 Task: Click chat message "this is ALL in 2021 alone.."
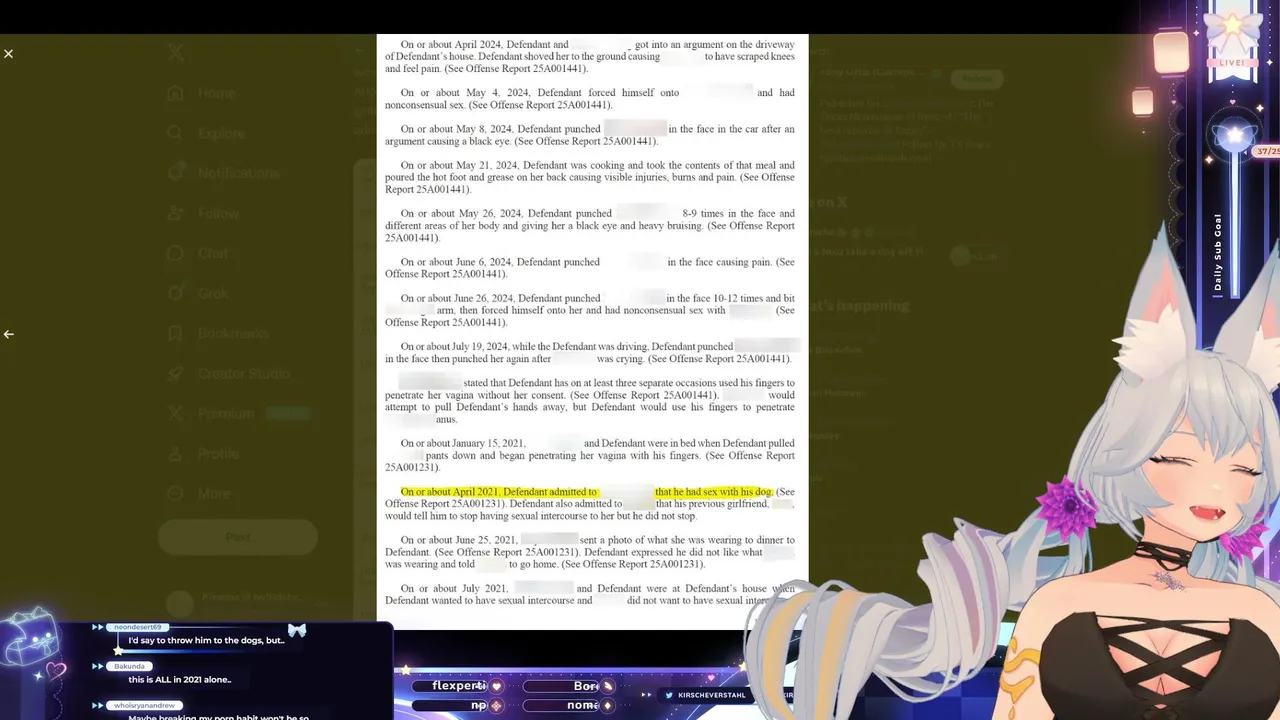(x=180, y=680)
